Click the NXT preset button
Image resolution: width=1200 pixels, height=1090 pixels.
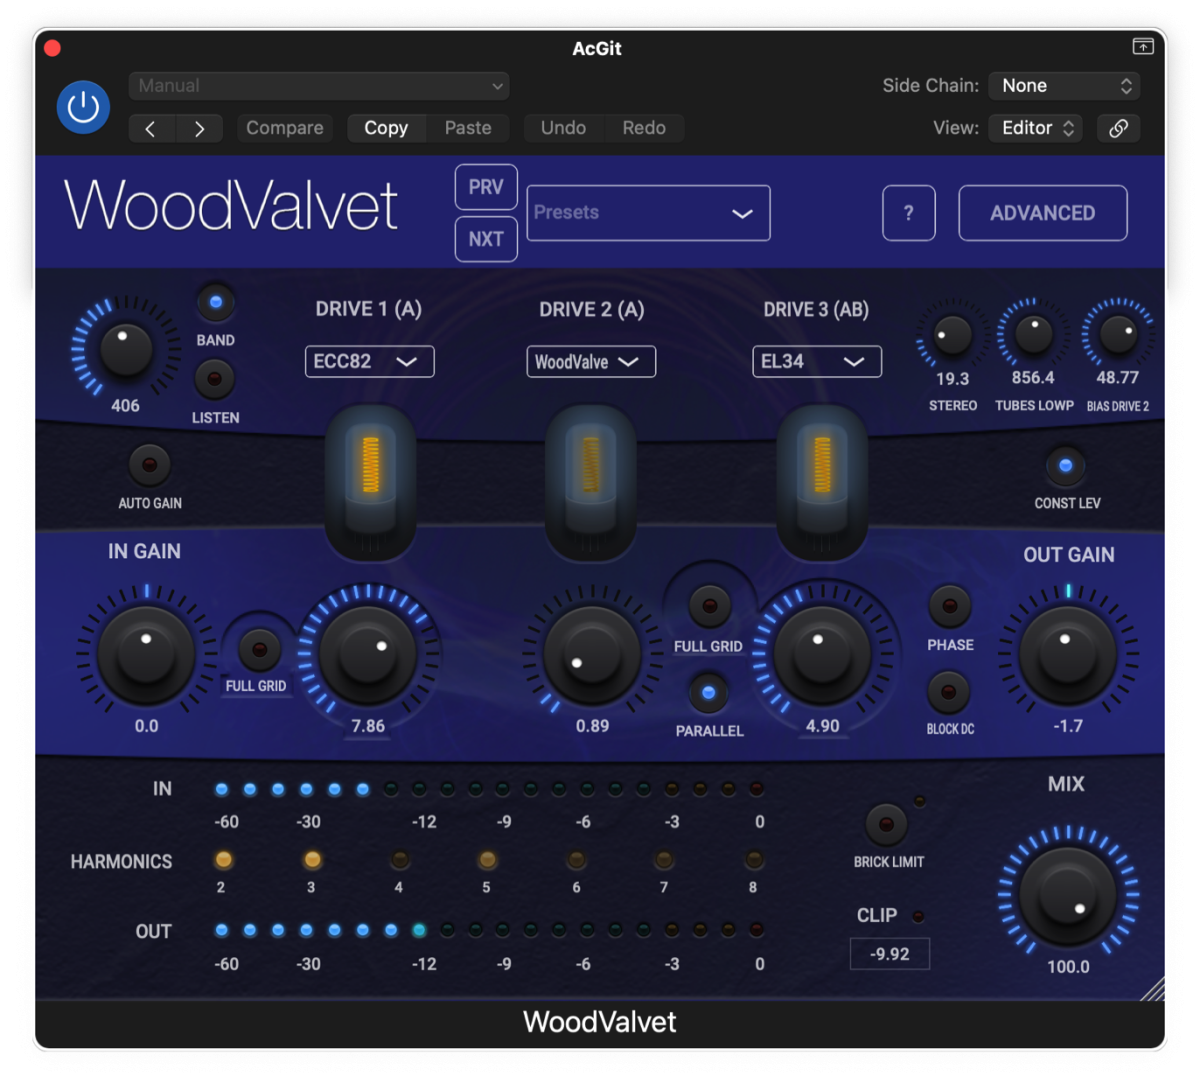tap(486, 239)
